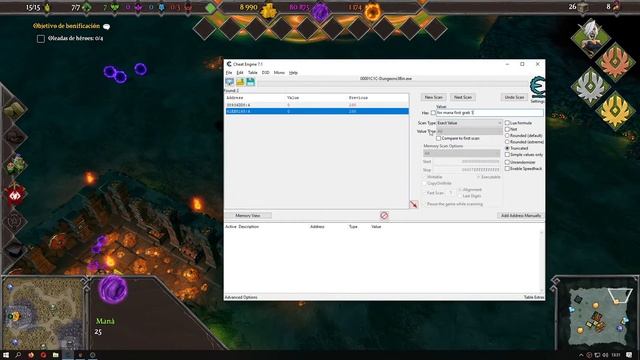Enable Compare to first scan

coord(438,138)
